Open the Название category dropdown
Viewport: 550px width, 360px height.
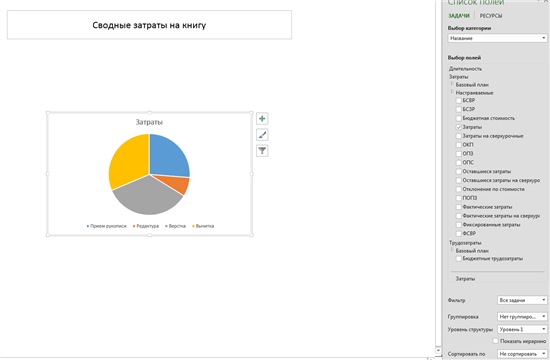coord(497,38)
